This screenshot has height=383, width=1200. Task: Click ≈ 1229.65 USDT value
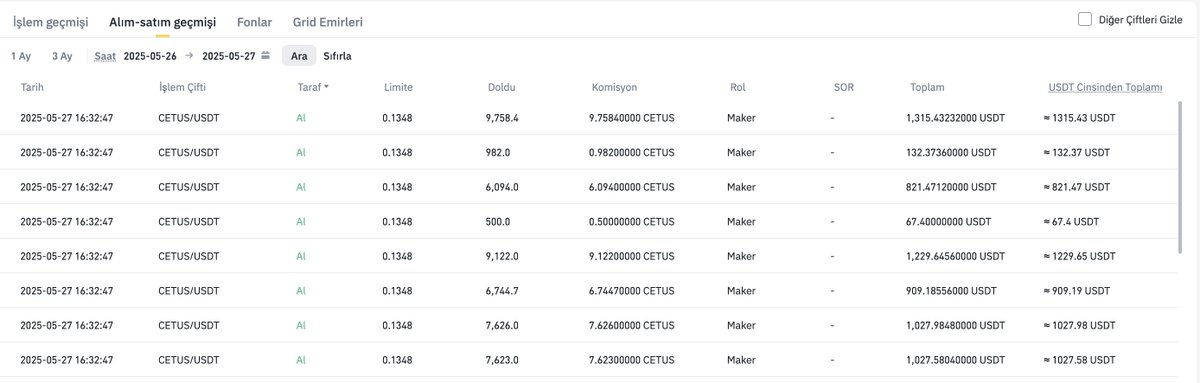[x=1079, y=256]
